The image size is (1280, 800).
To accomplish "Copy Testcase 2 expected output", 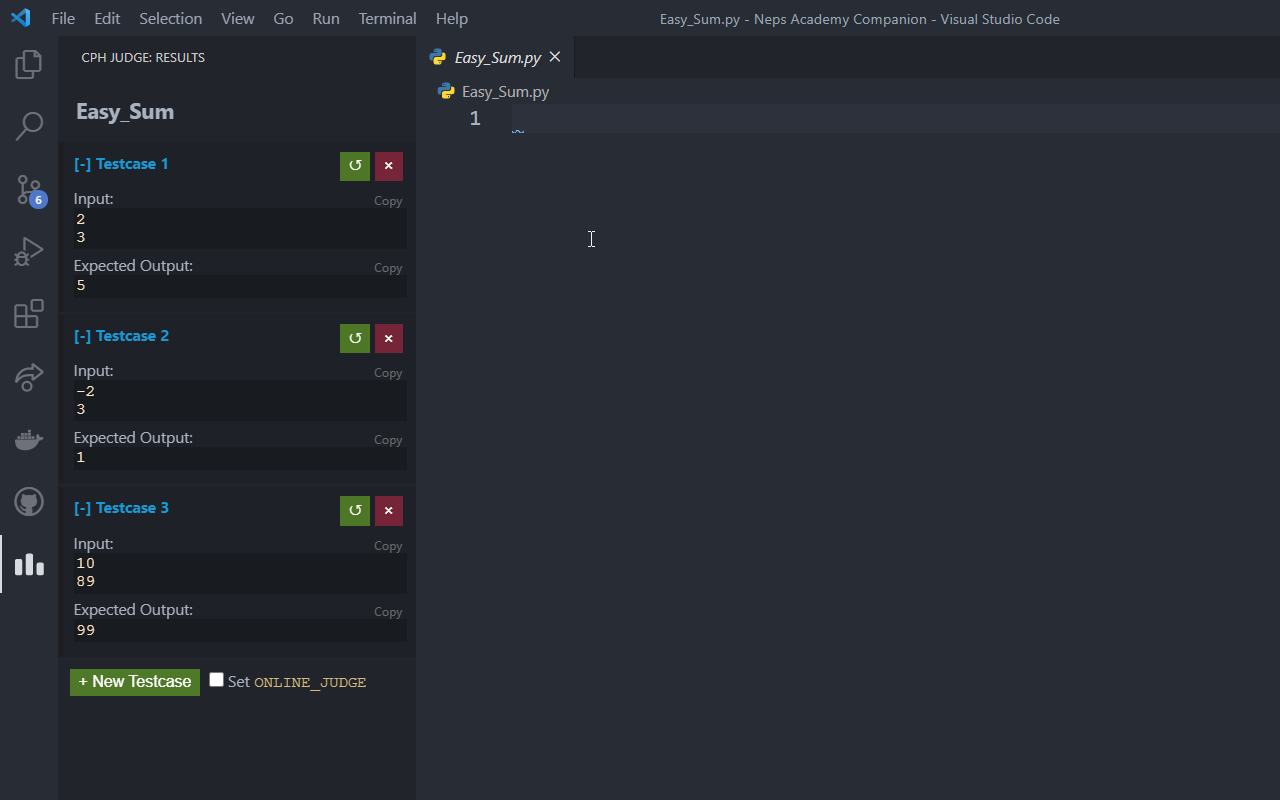I will pos(388,440).
